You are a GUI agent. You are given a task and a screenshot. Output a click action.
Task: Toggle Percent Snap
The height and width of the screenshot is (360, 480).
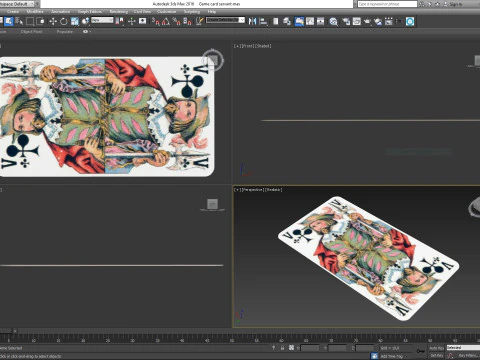(x=177, y=21)
